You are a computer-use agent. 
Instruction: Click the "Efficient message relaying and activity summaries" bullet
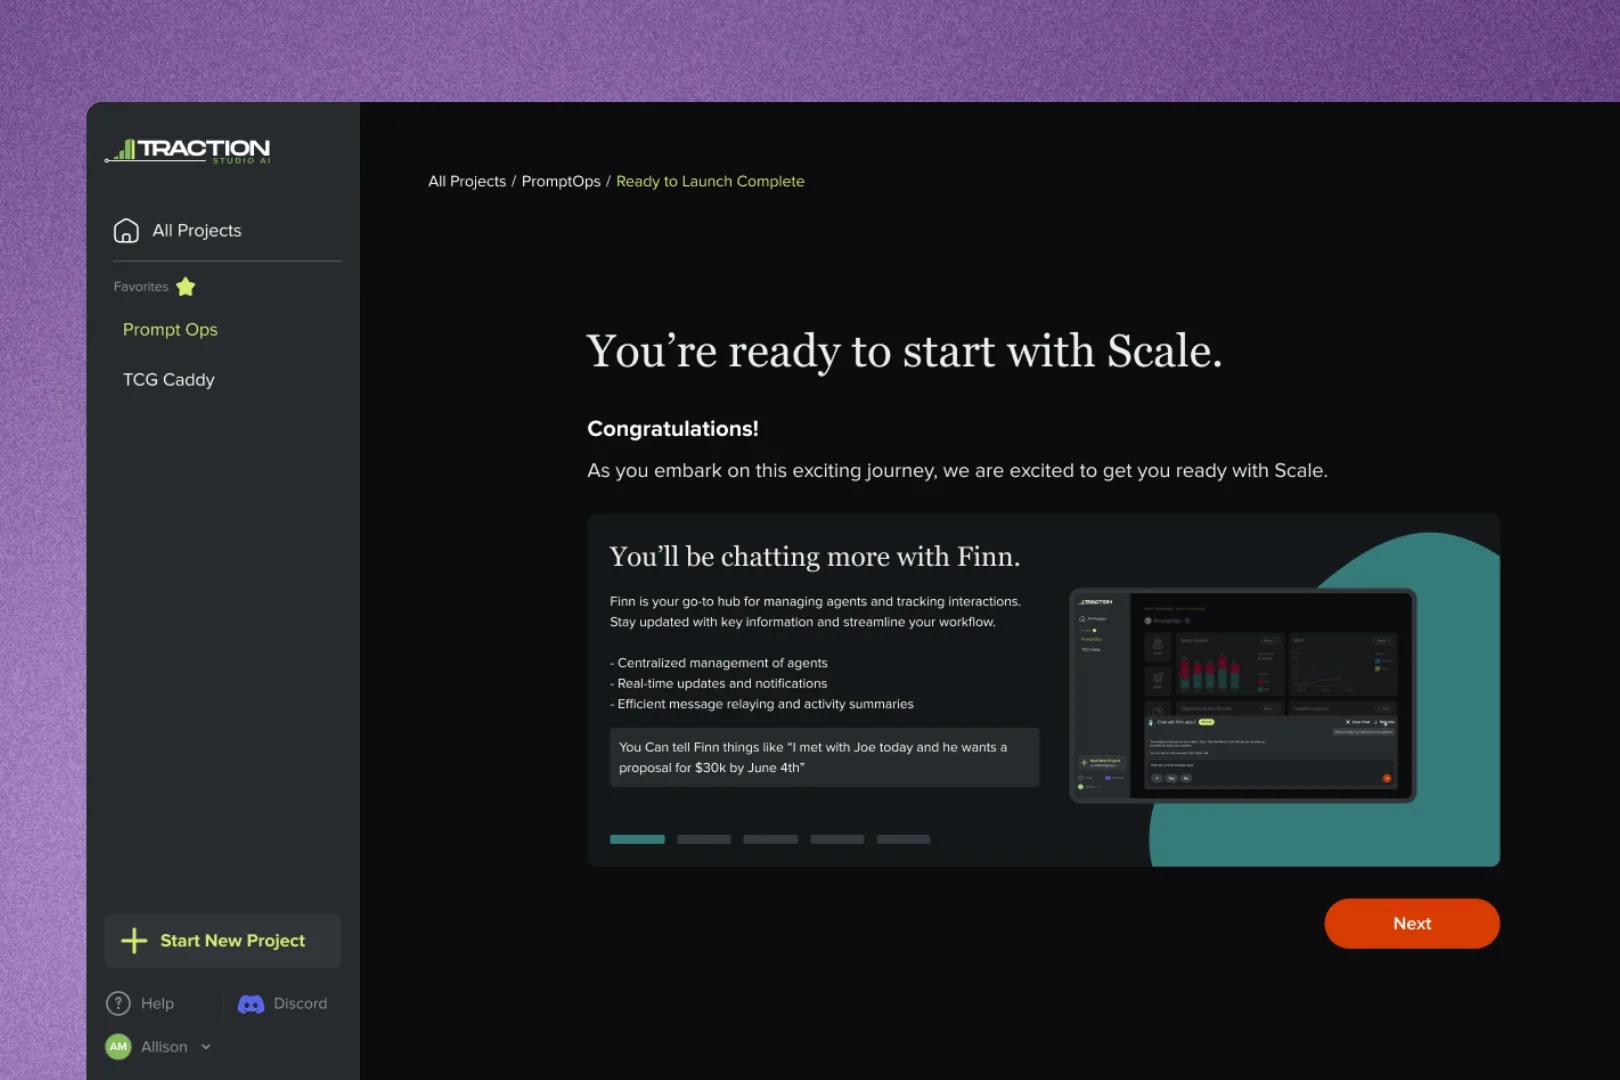click(x=762, y=705)
